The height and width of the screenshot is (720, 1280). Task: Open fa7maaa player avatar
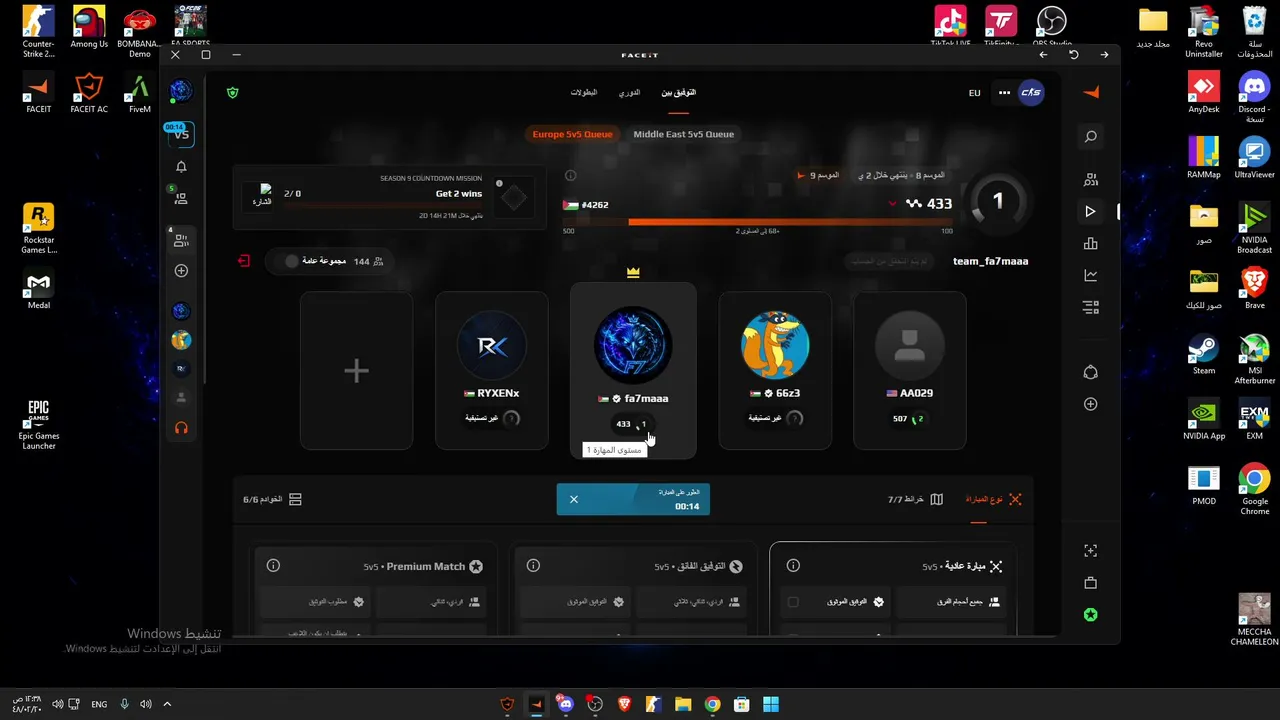[632, 344]
